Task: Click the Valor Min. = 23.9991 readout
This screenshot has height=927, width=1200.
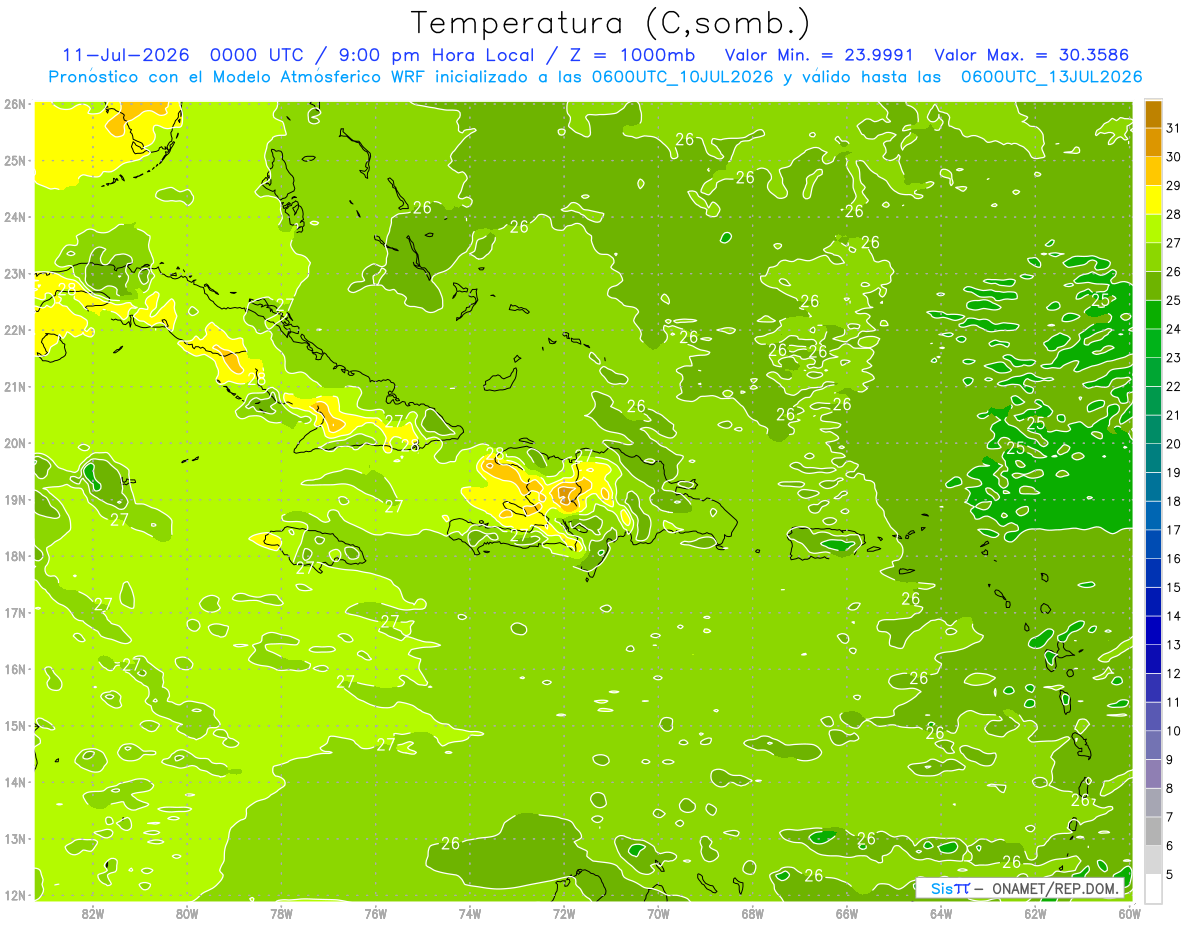Action: click(820, 55)
